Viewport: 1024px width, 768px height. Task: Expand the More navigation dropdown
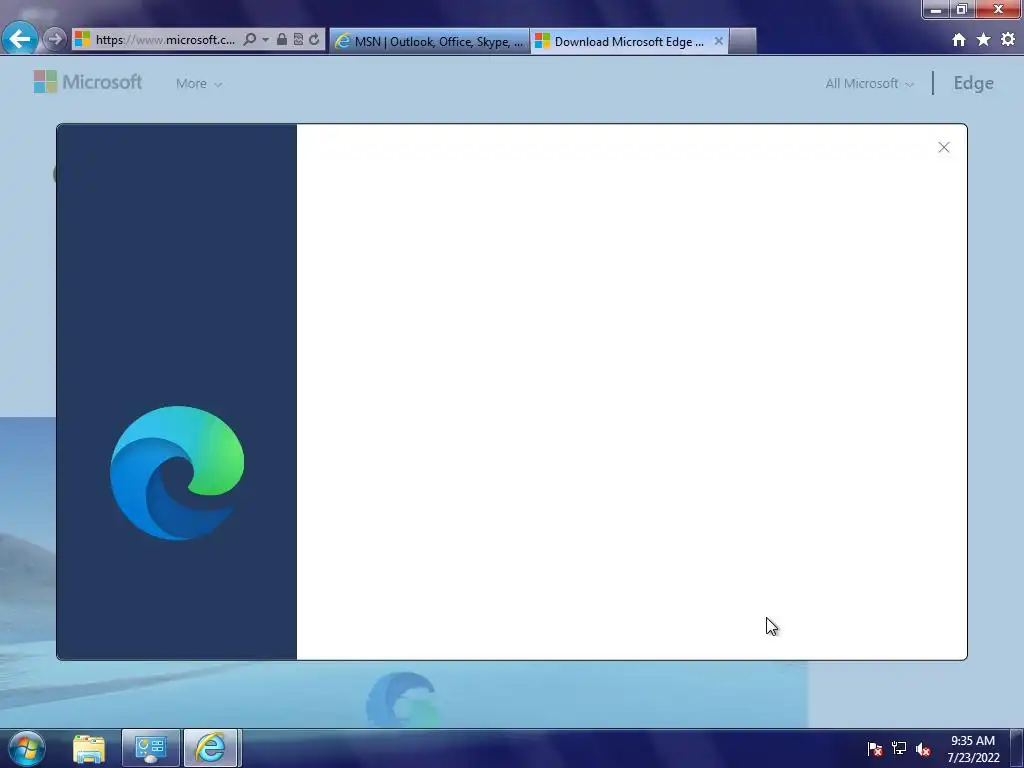tap(199, 84)
